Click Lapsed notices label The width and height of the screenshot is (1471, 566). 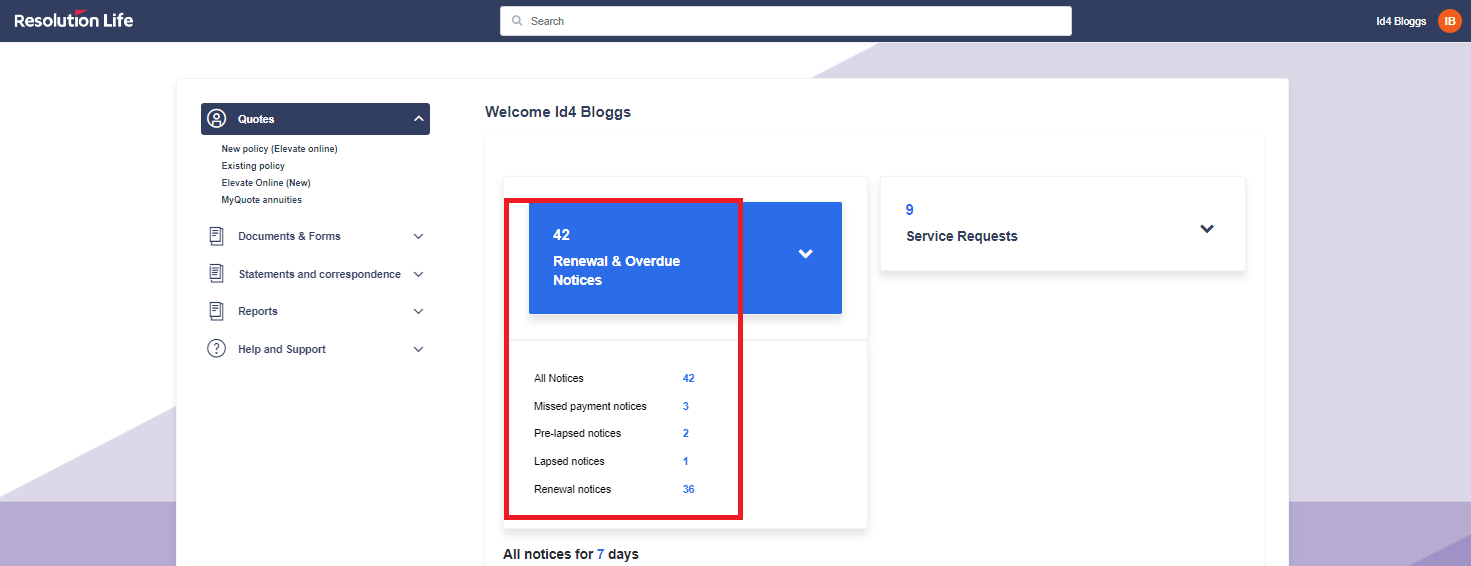click(x=569, y=462)
